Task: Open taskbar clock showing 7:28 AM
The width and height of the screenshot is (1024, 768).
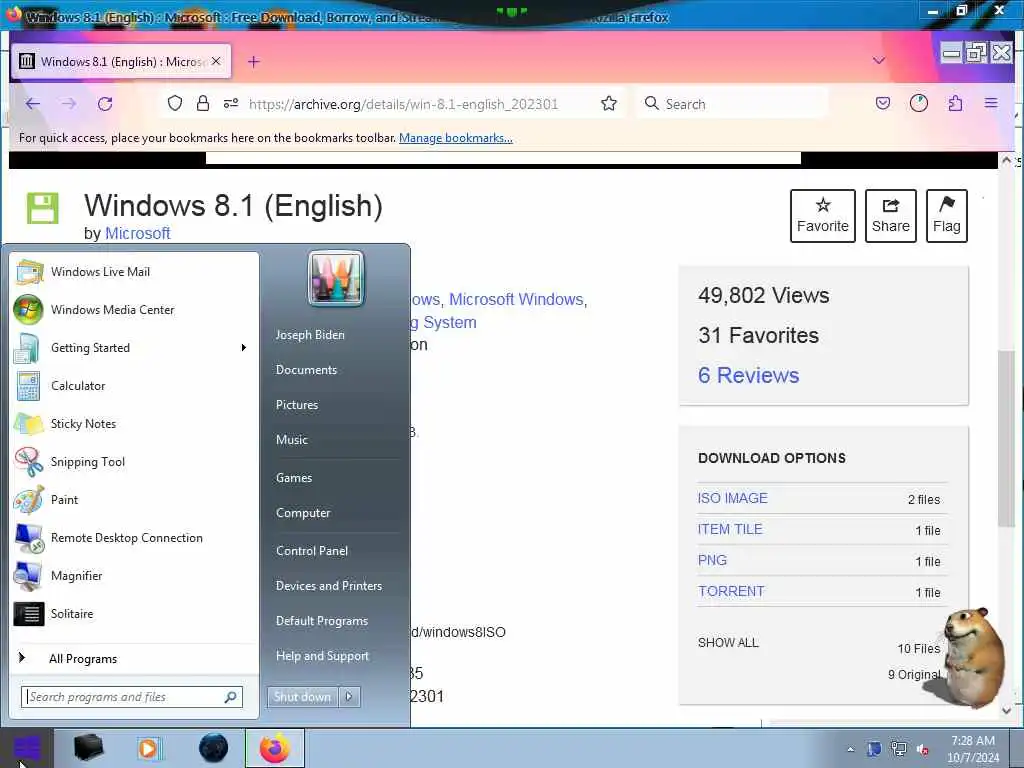Action: pos(973,748)
